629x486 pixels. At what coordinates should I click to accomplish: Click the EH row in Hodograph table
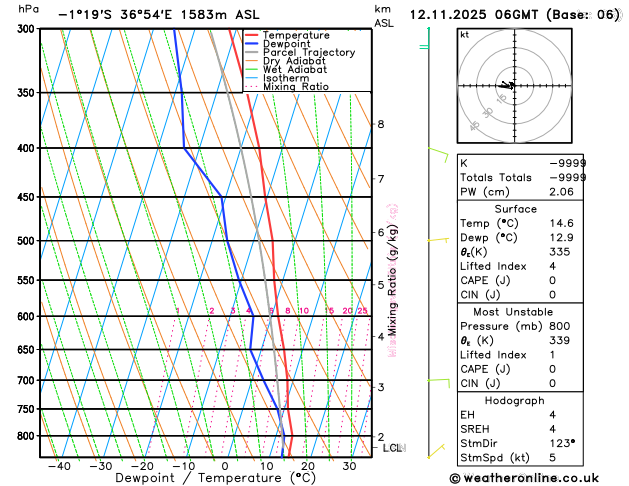pos(520,415)
